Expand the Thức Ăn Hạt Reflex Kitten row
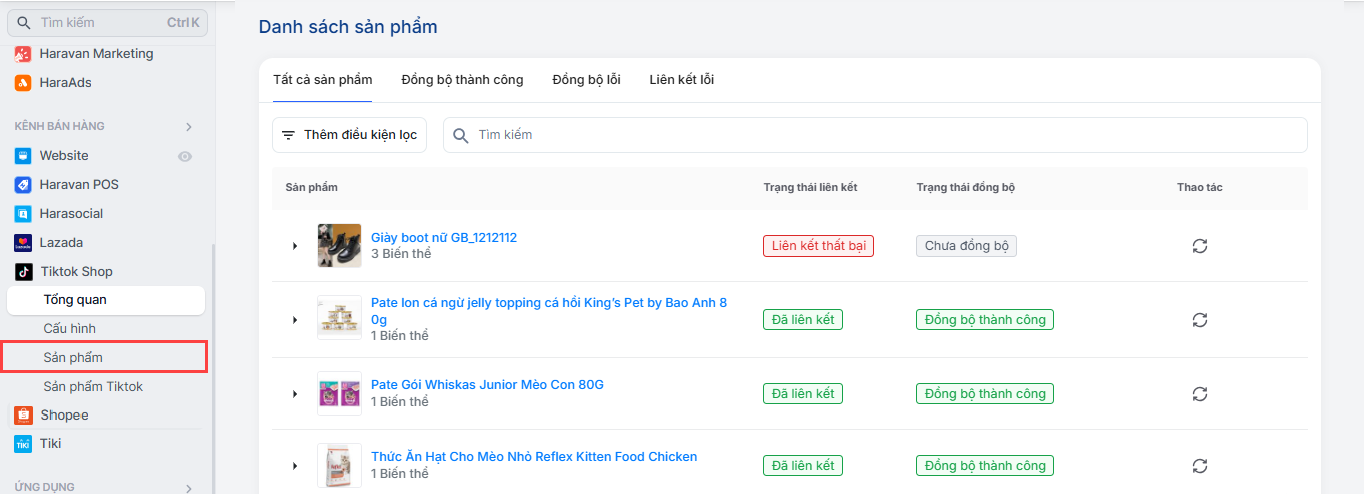The width and height of the screenshot is (1364, 494). click(295, 466)
